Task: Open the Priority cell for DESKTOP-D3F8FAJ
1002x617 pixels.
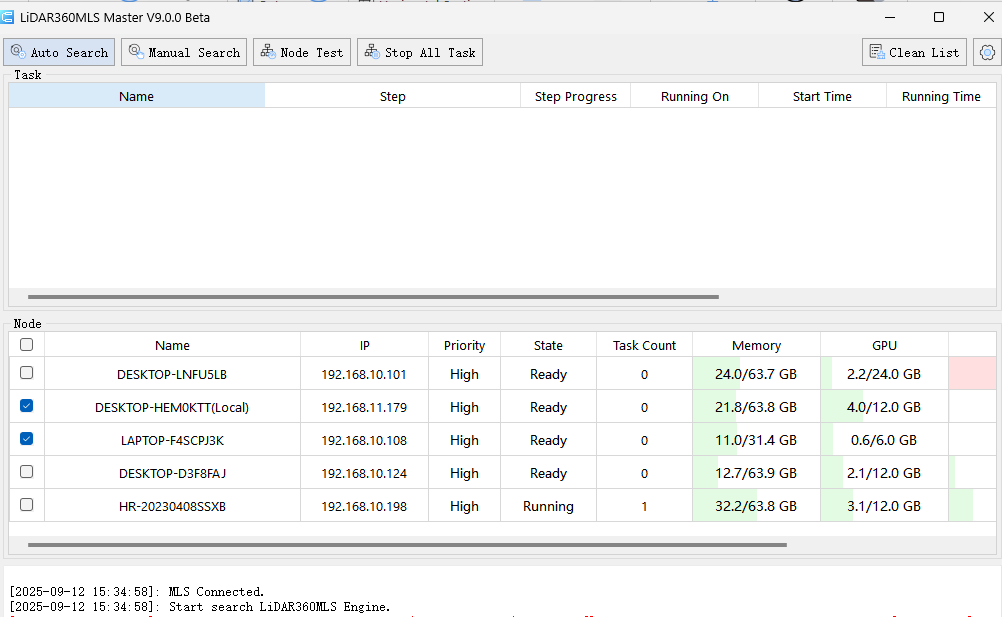Action: (464, 473)
